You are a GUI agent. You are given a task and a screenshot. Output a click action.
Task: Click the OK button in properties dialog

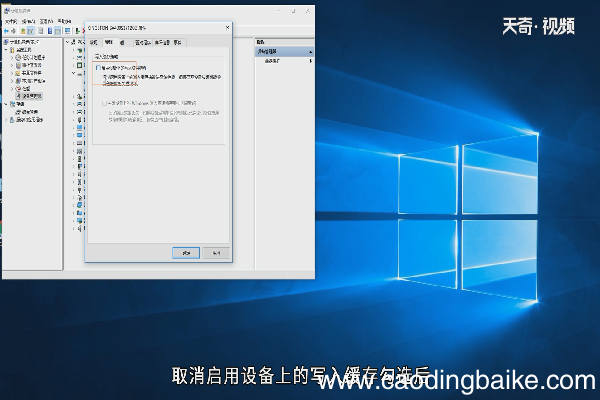coord(186,253)
